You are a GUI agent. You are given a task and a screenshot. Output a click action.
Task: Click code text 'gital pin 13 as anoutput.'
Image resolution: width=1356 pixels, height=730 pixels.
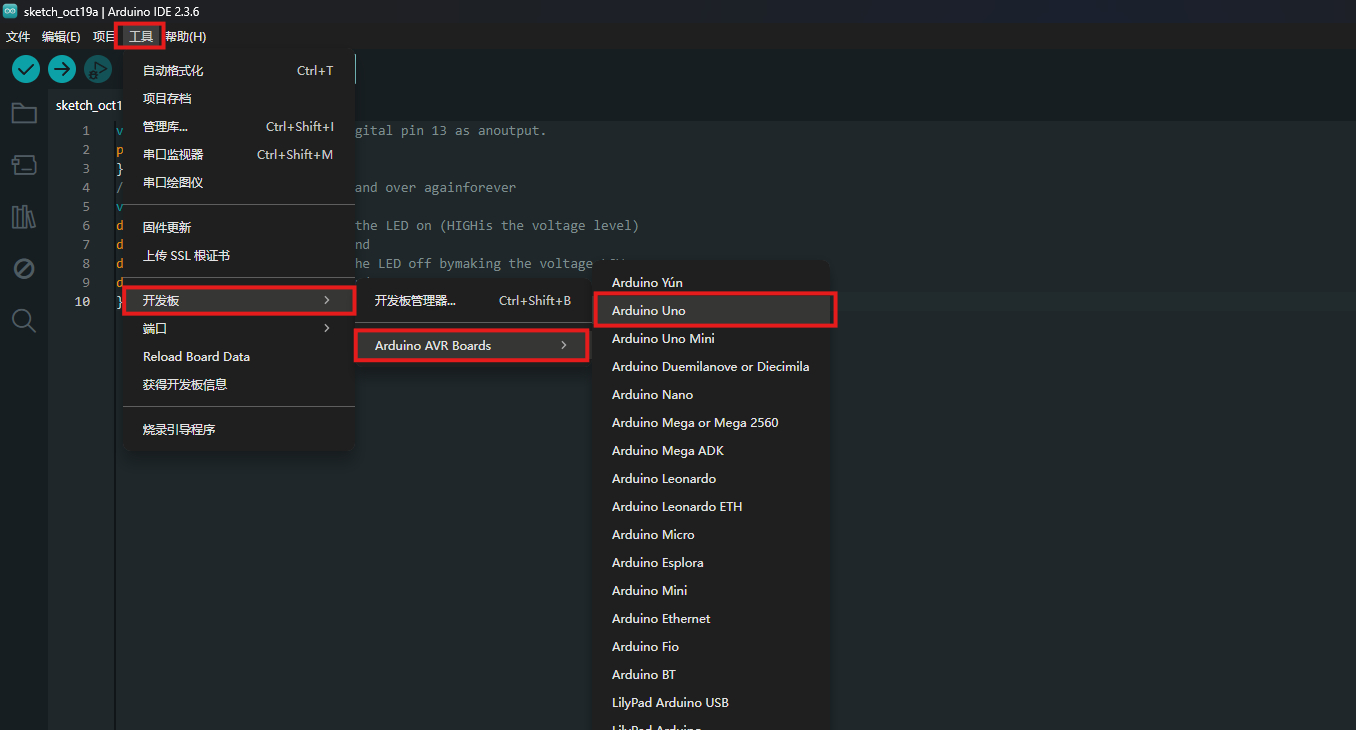coord(451,131)
